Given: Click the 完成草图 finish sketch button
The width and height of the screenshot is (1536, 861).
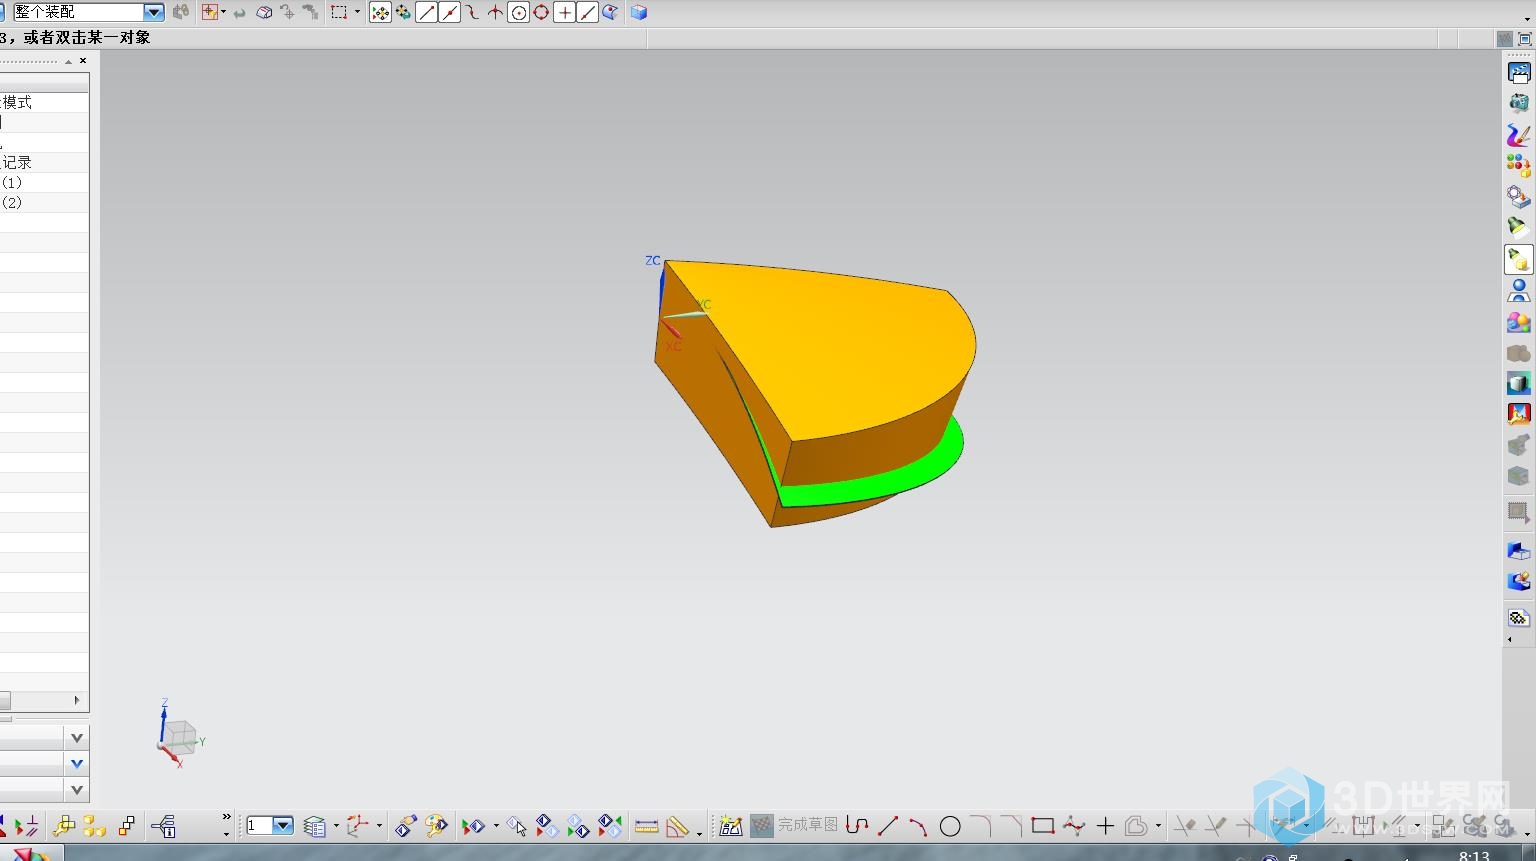Looking at the screenshot, I should click(794, 825).
